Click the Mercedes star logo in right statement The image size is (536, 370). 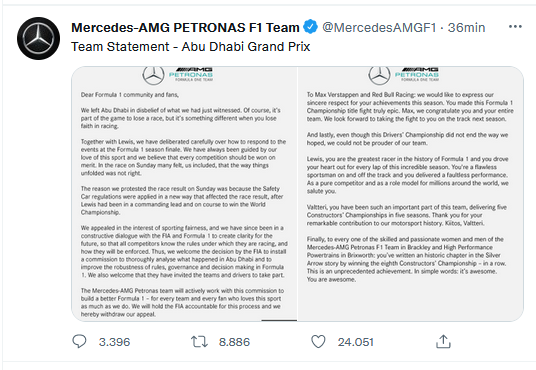click(x=379, y=76)
